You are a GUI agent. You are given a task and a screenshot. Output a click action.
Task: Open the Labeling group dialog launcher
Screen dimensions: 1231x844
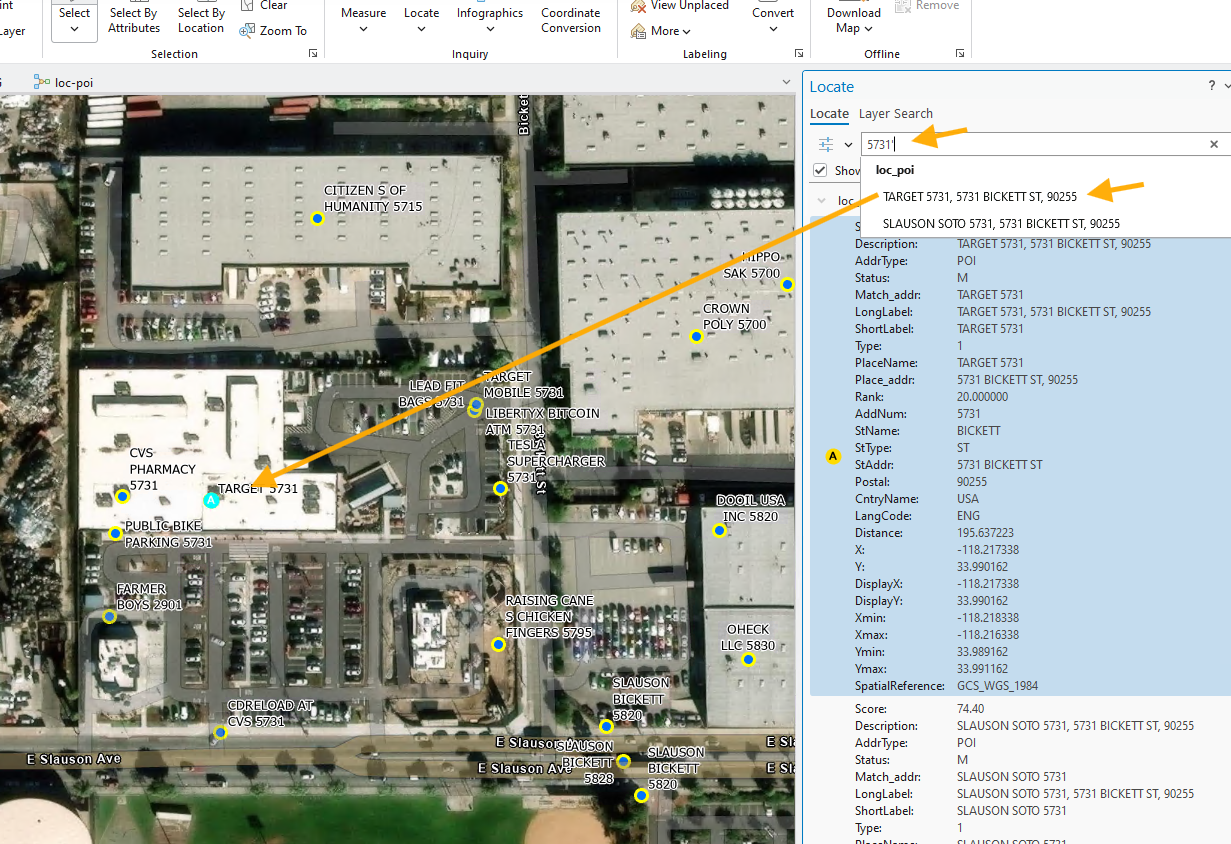click(799, 54)
